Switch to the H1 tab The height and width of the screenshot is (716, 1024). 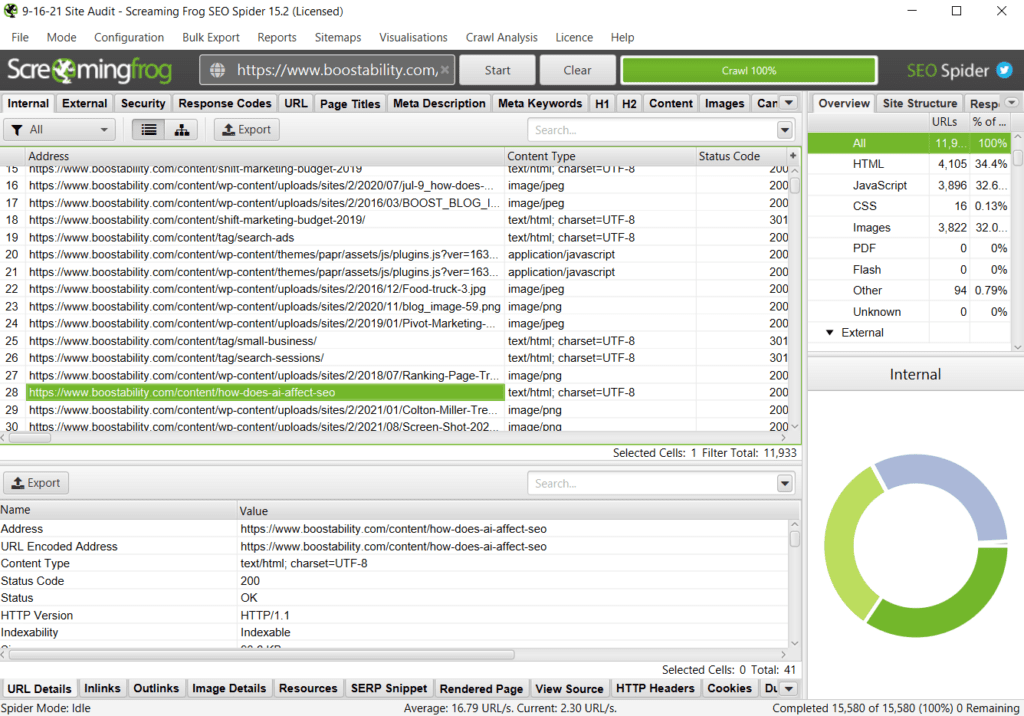[602, 103]
